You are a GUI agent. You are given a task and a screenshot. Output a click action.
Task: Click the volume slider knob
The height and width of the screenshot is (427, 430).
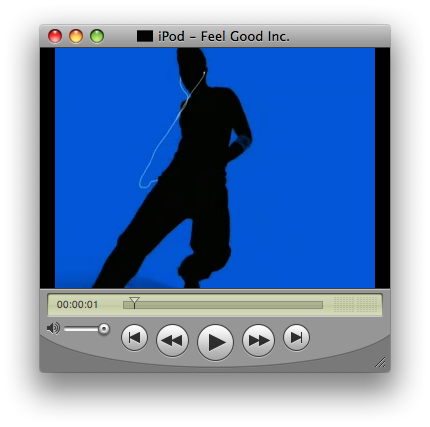coord(104,329)
